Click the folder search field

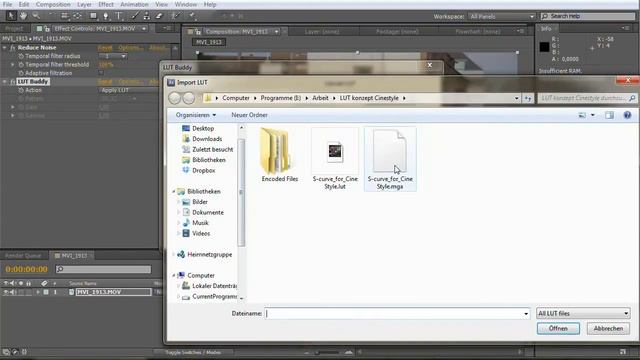point(587,98)
